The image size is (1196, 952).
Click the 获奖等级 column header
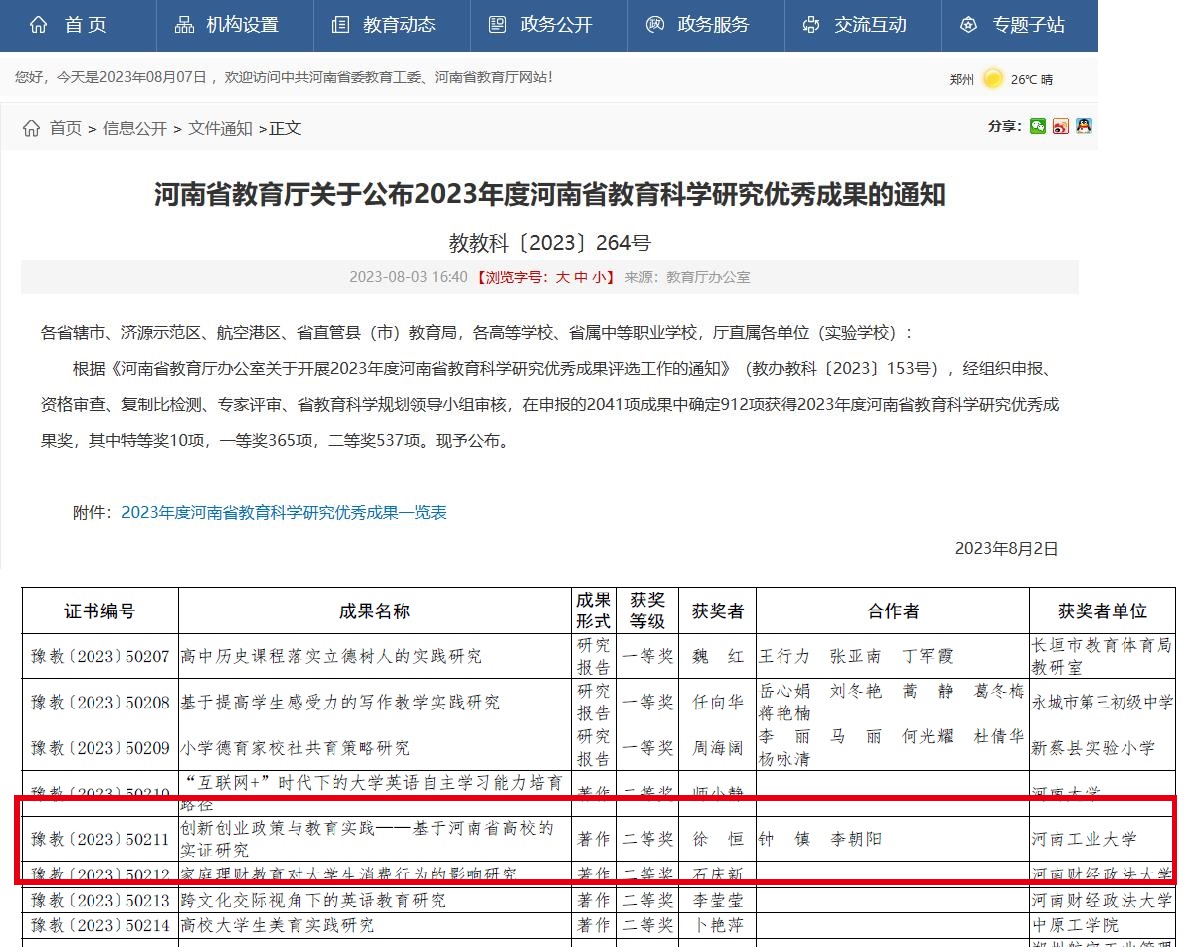click(648, 610)
